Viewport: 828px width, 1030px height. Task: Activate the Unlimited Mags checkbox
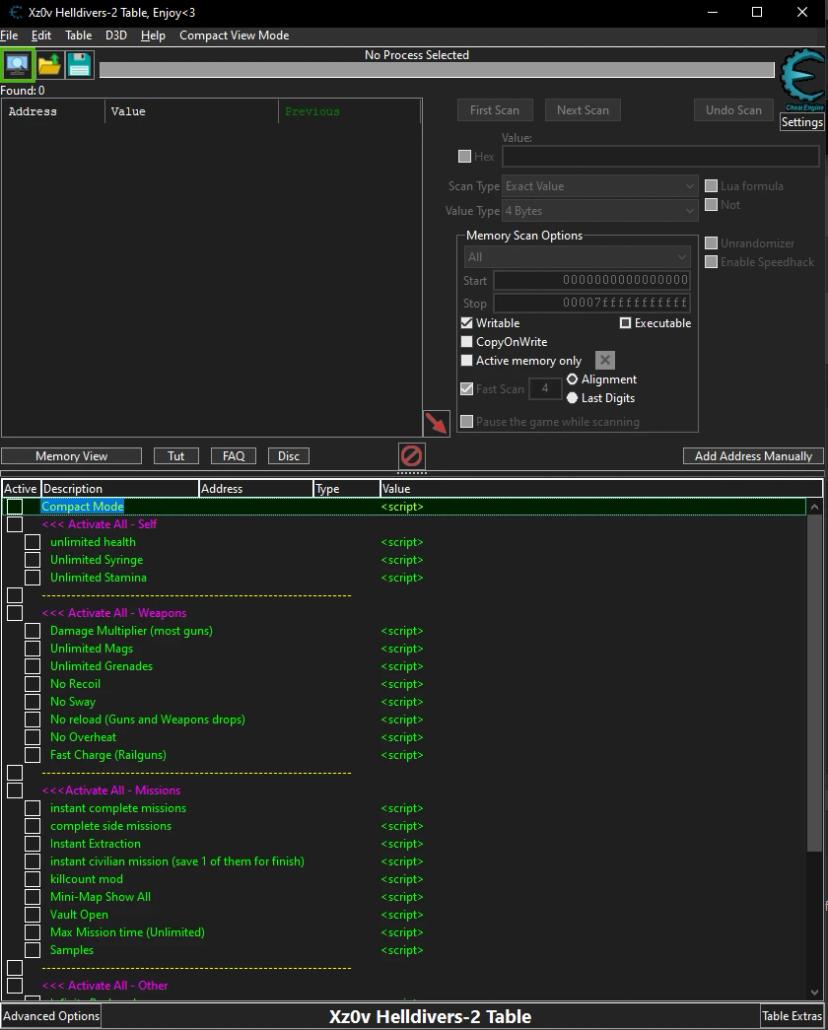32,648
